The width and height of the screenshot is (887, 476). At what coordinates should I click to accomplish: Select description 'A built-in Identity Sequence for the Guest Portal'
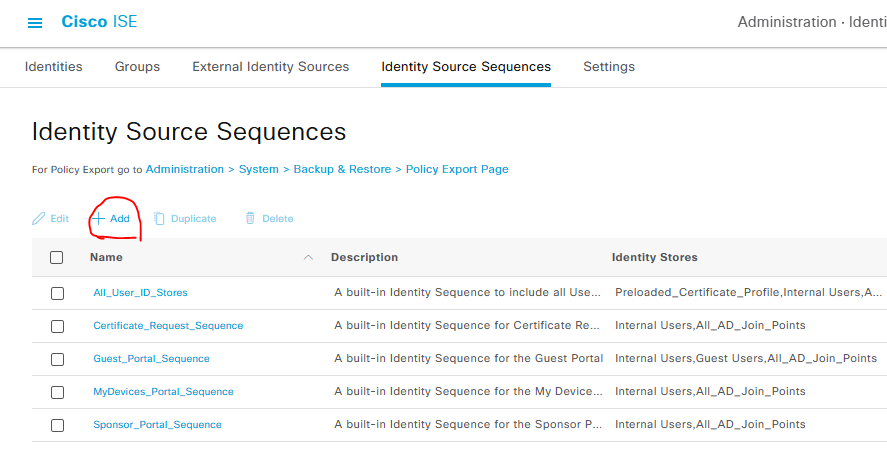pyautogui.click(x=468, y=358)
